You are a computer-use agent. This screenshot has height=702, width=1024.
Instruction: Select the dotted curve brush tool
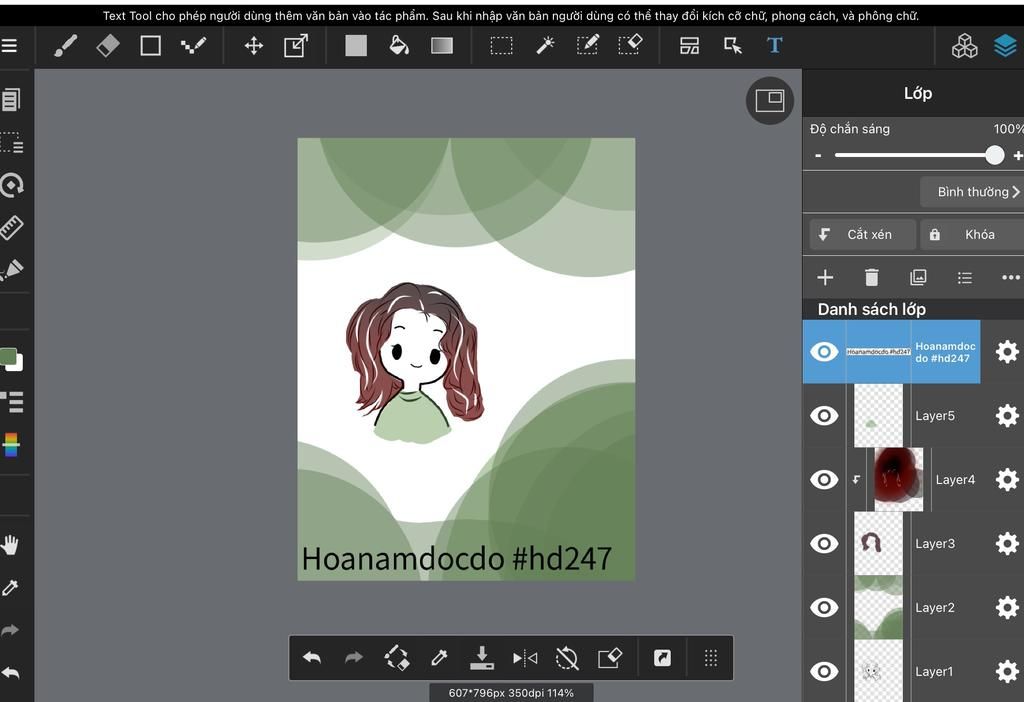click(193, 46)
